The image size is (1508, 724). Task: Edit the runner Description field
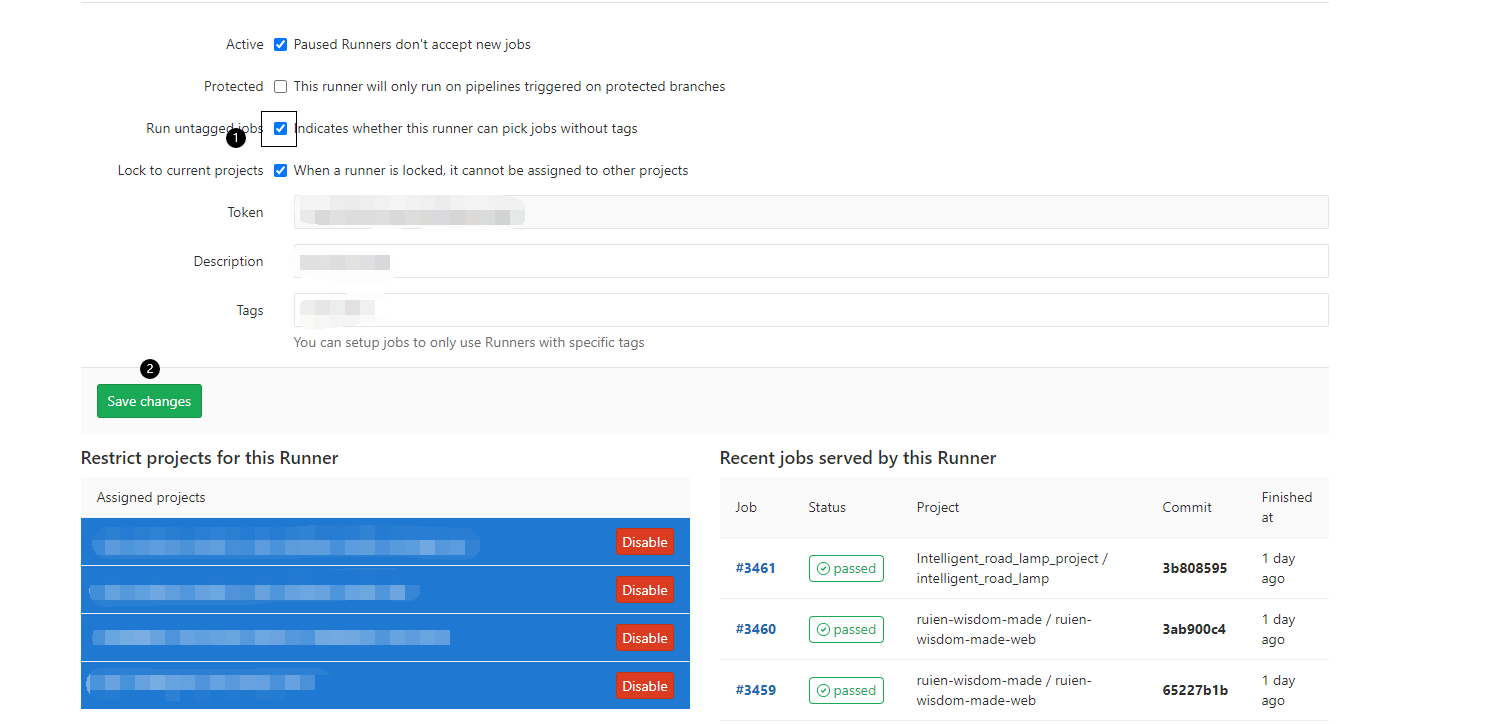click(811, 261)
